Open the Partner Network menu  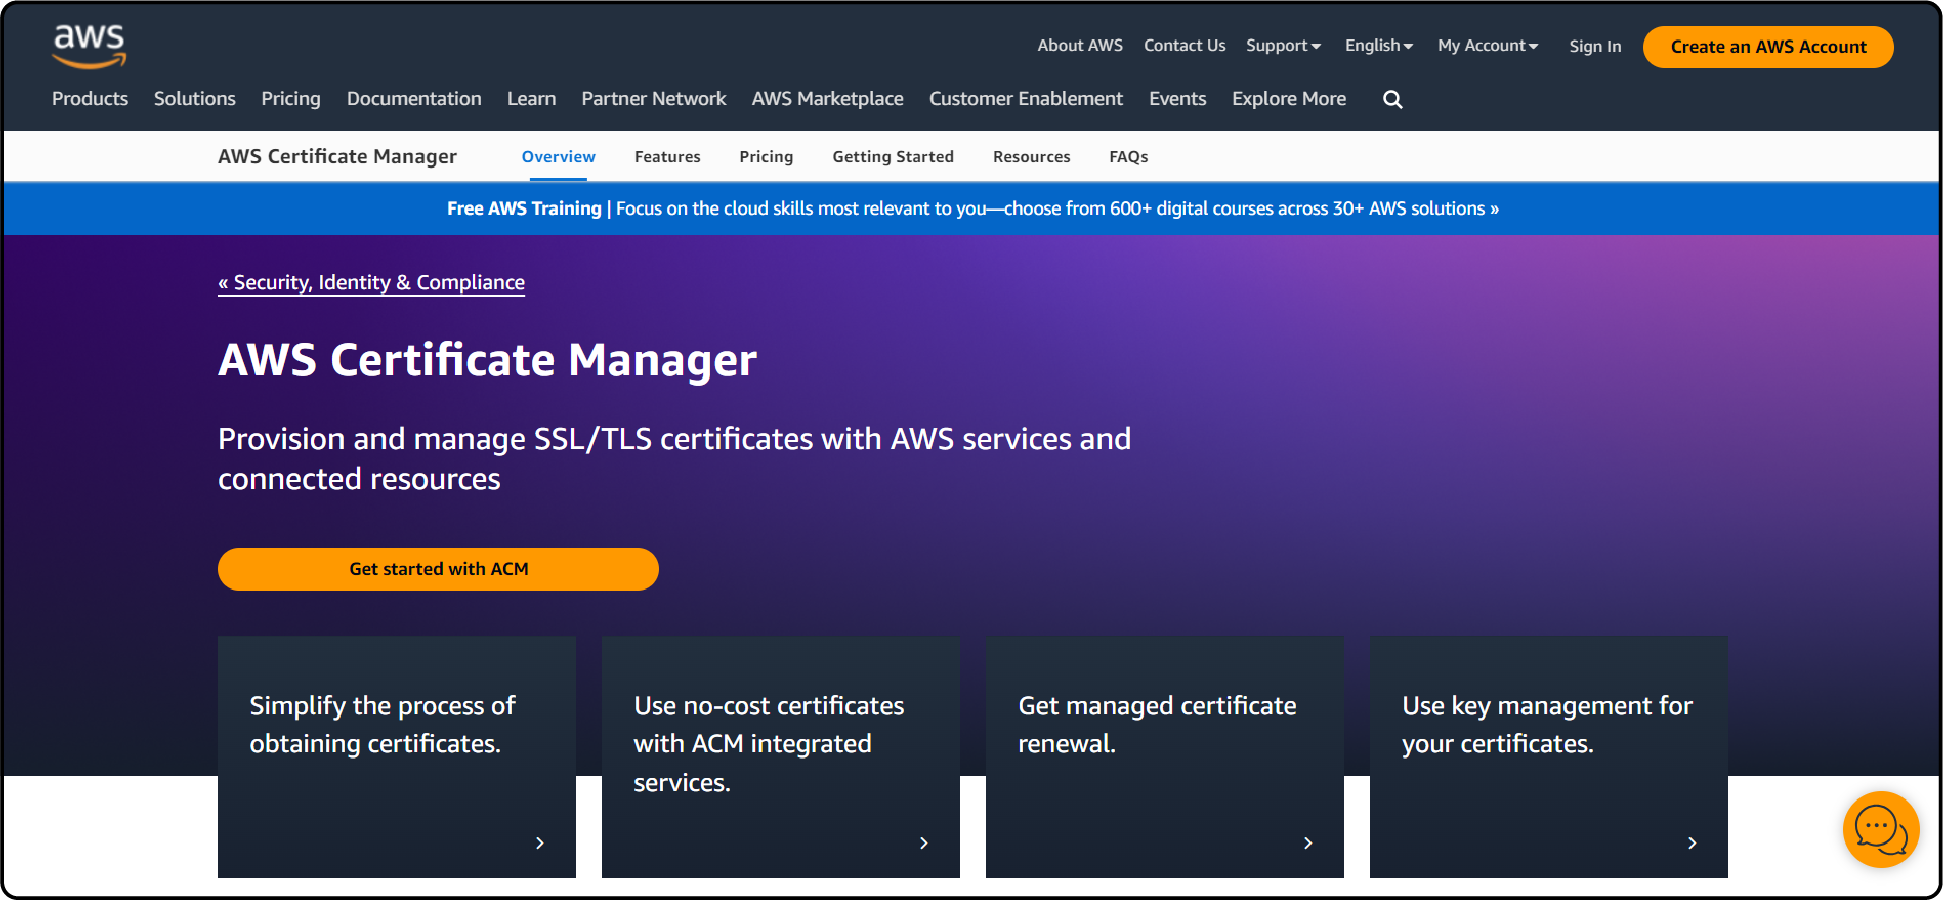[x=654, y=99]
